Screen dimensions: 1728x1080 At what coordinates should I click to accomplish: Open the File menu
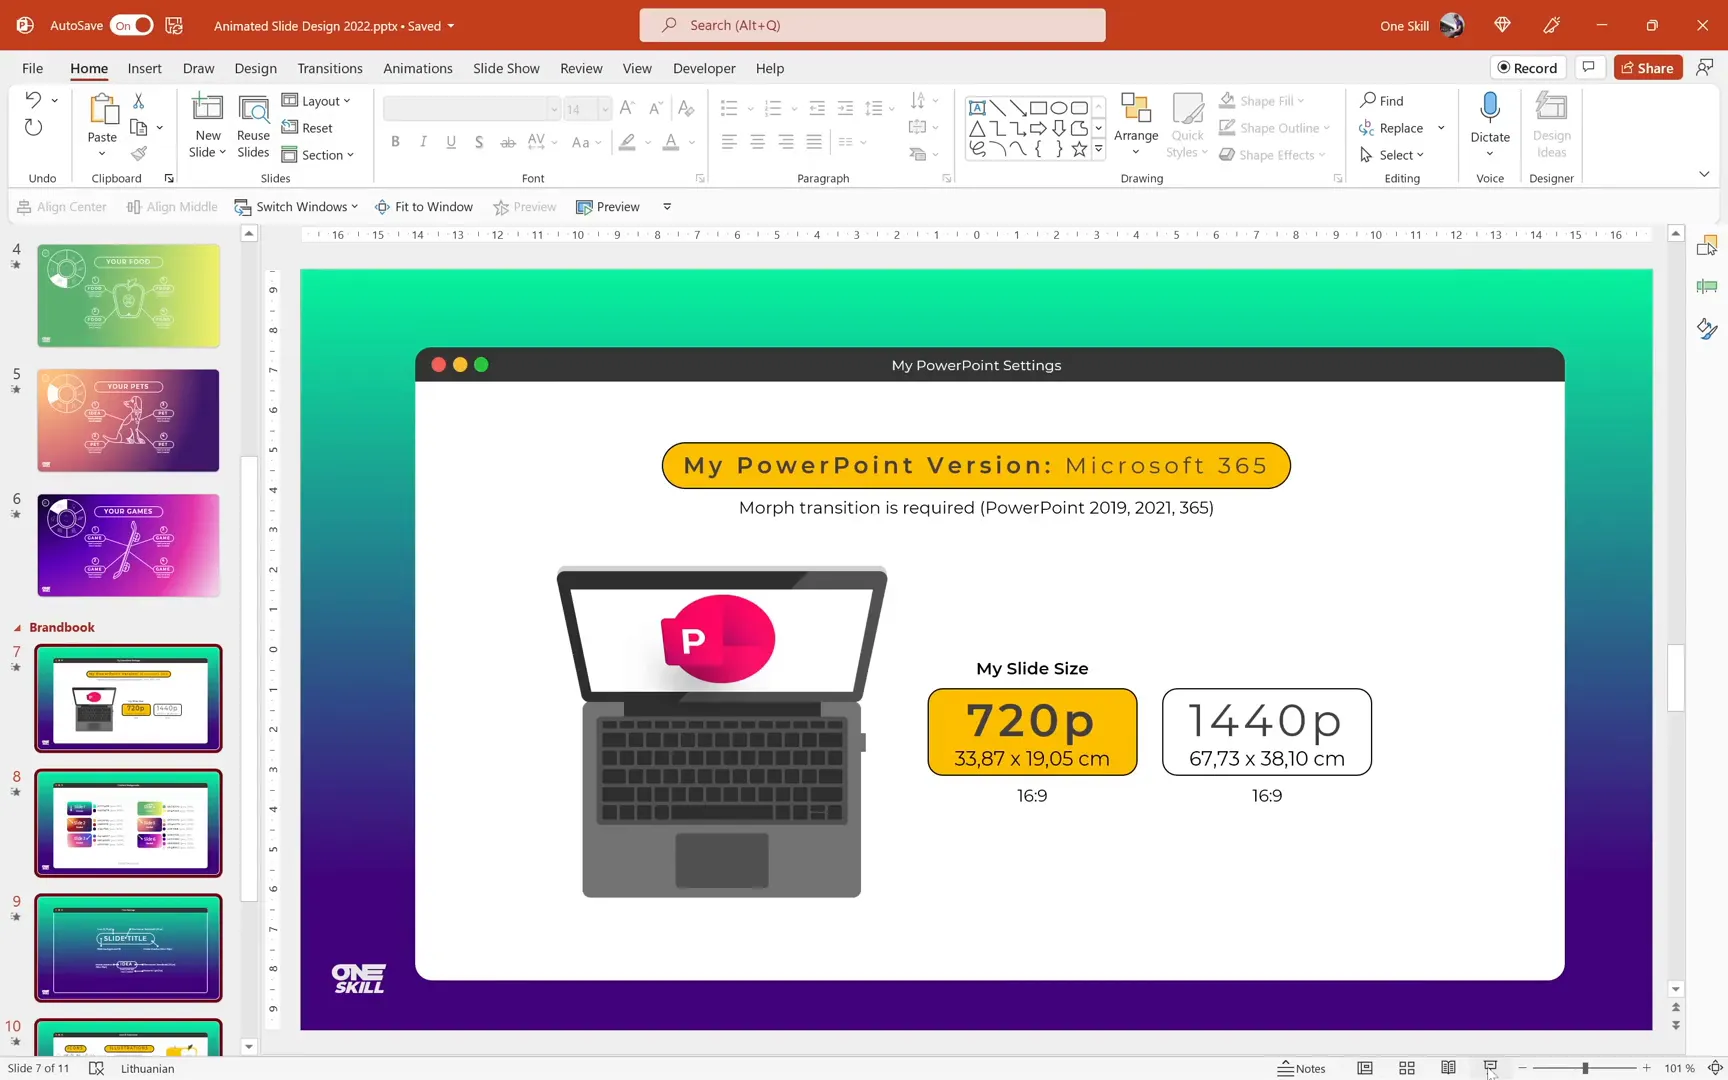pos(33,68)
